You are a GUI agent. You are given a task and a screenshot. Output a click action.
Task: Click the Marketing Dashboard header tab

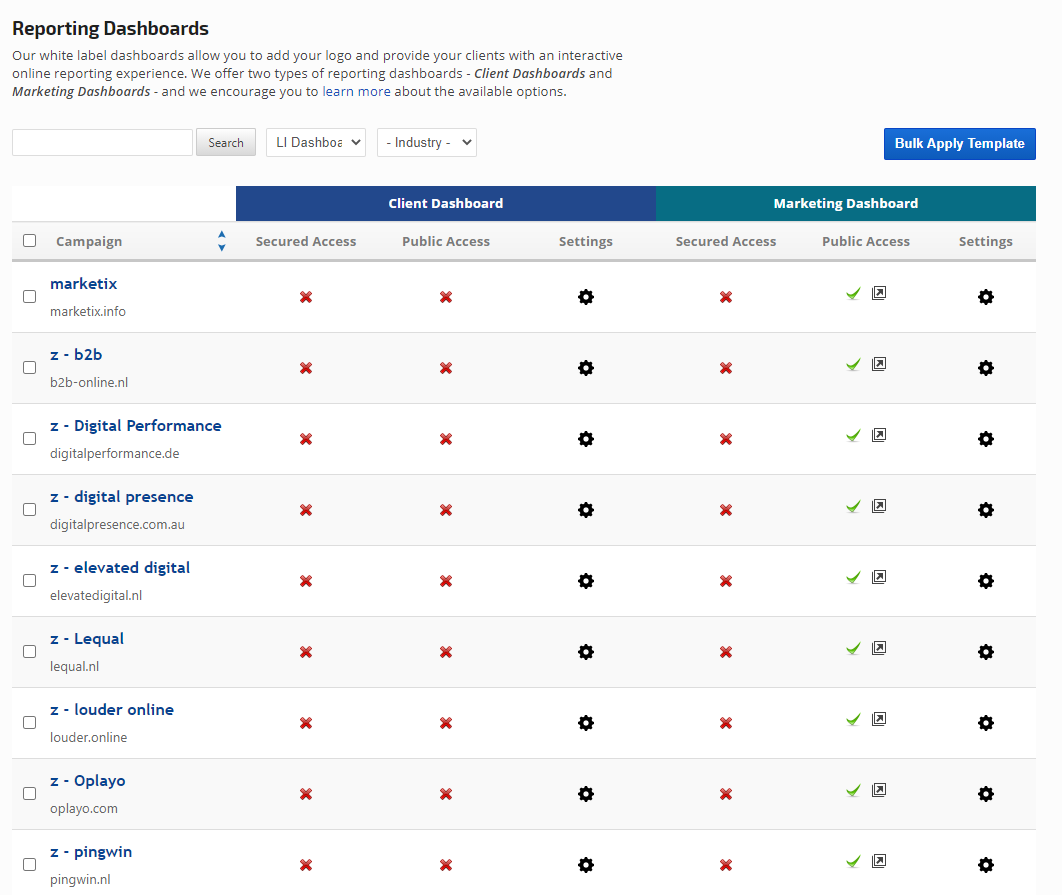(846, 203)
